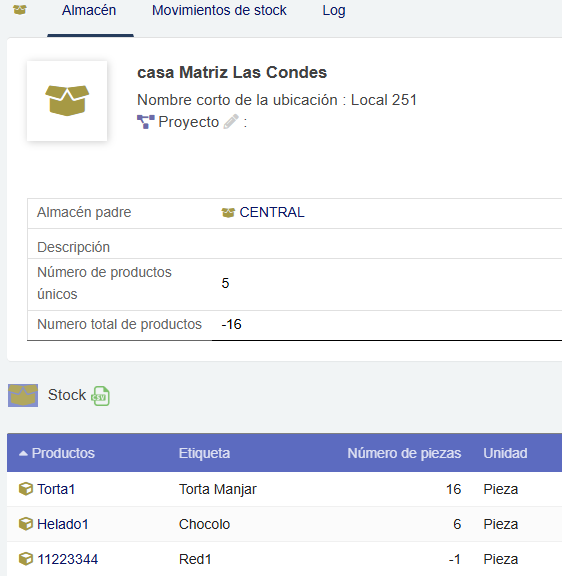This screenshot has width=562, height=576.
Task: Click the Productos sort arrow
Action: tap(23, 453)
